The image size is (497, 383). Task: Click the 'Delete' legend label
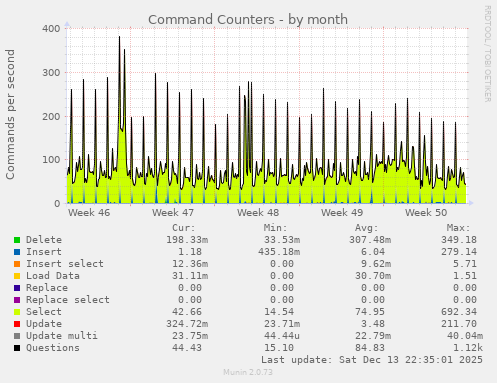click(44, 240)
